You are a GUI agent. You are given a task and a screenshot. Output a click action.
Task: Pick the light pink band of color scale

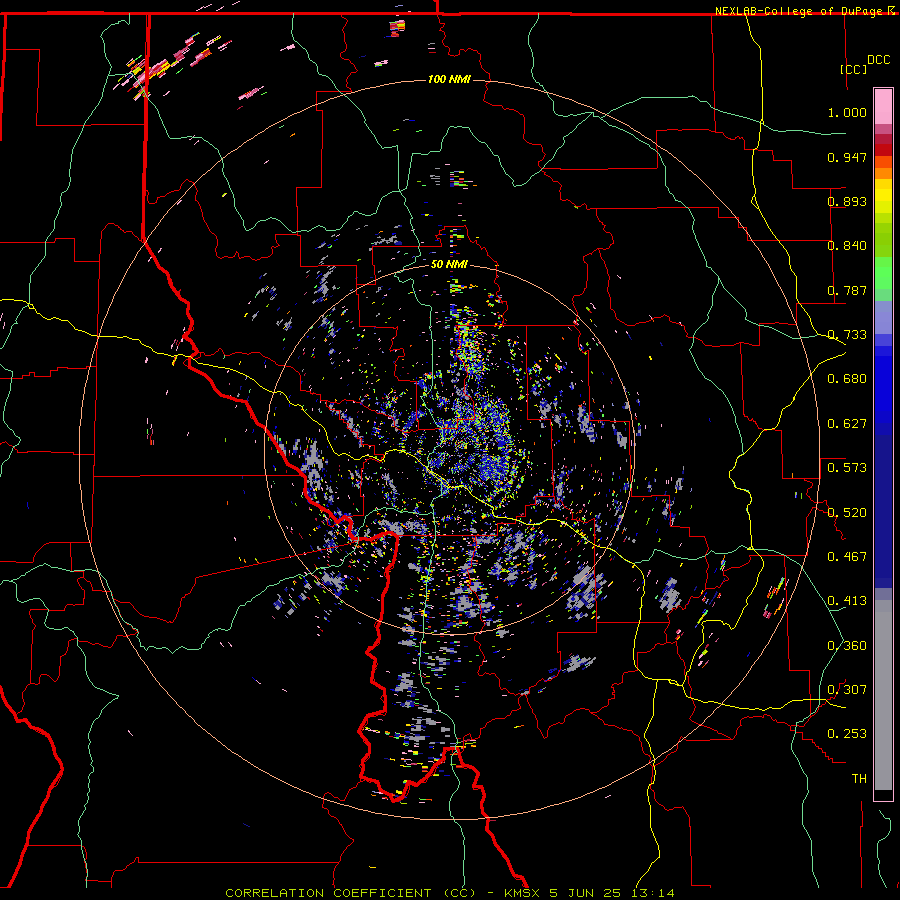coord(883,107)
